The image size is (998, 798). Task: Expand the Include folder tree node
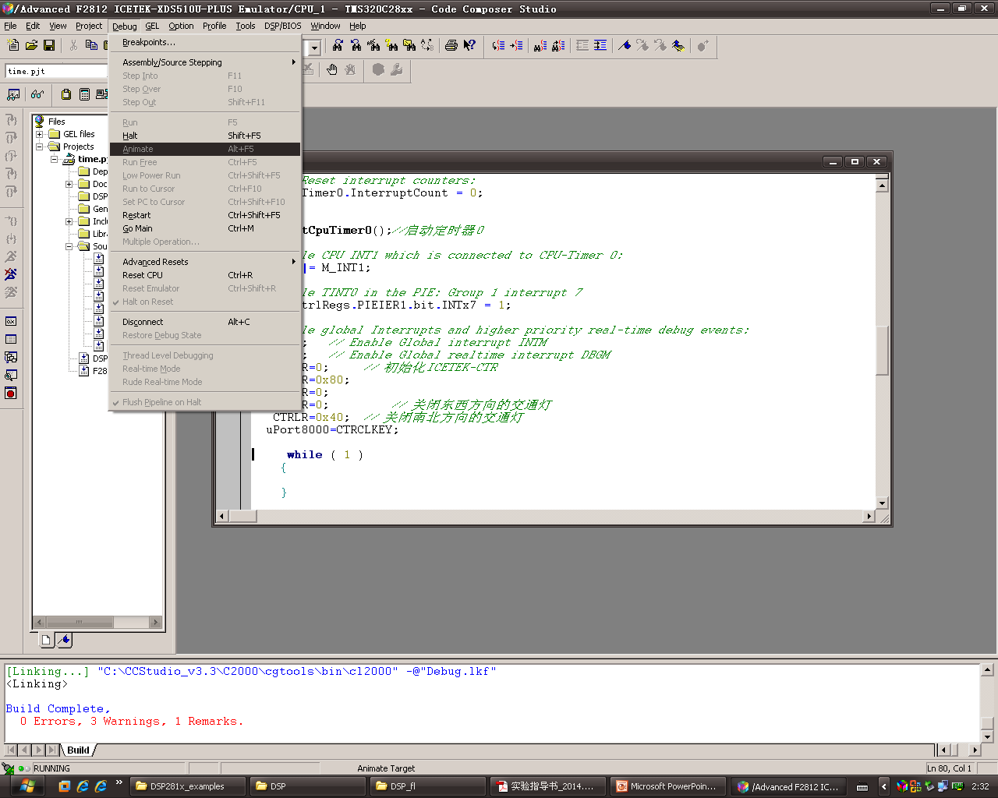[69, 221]
